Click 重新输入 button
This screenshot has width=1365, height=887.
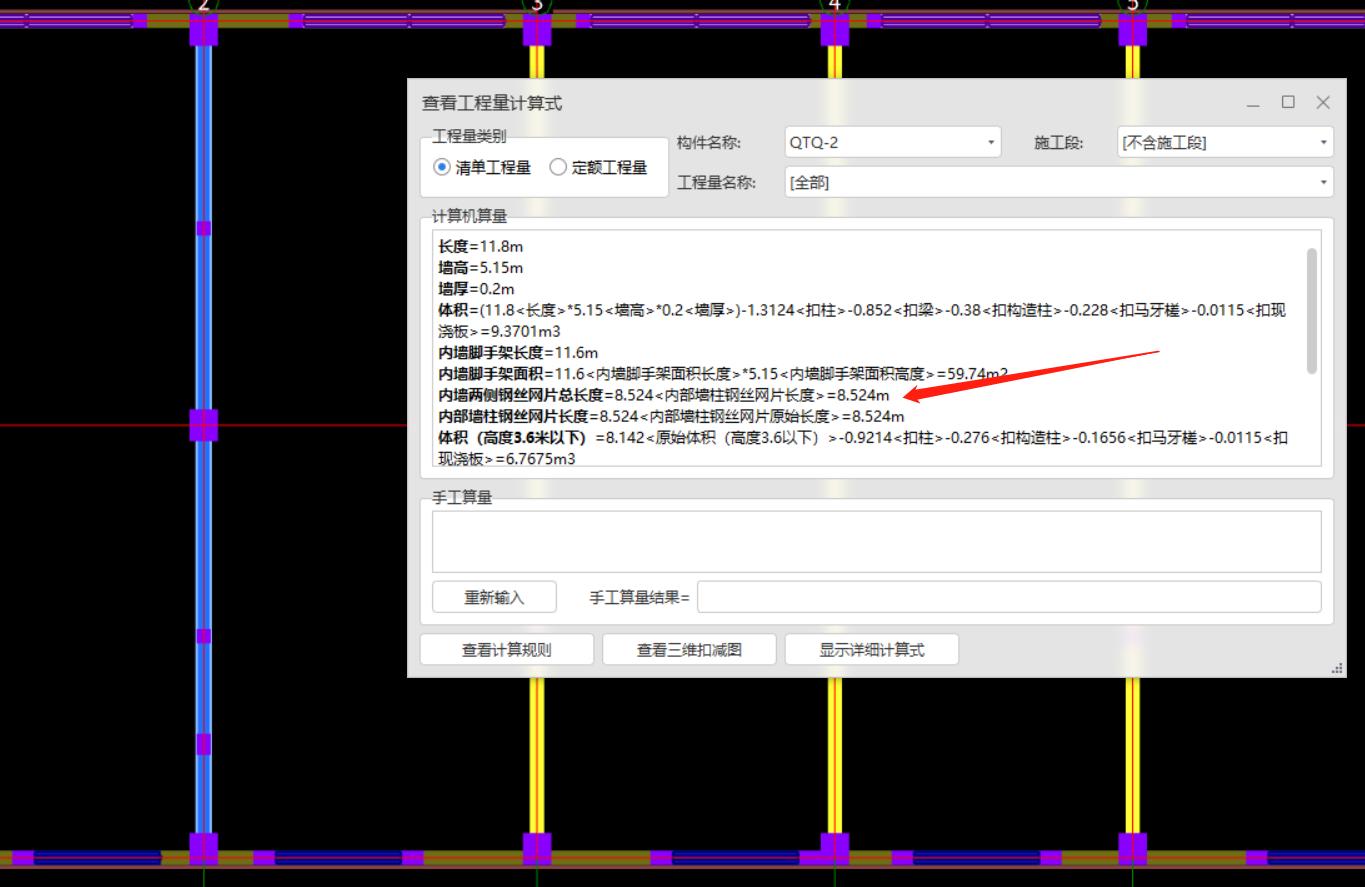(x=494, y=597)
